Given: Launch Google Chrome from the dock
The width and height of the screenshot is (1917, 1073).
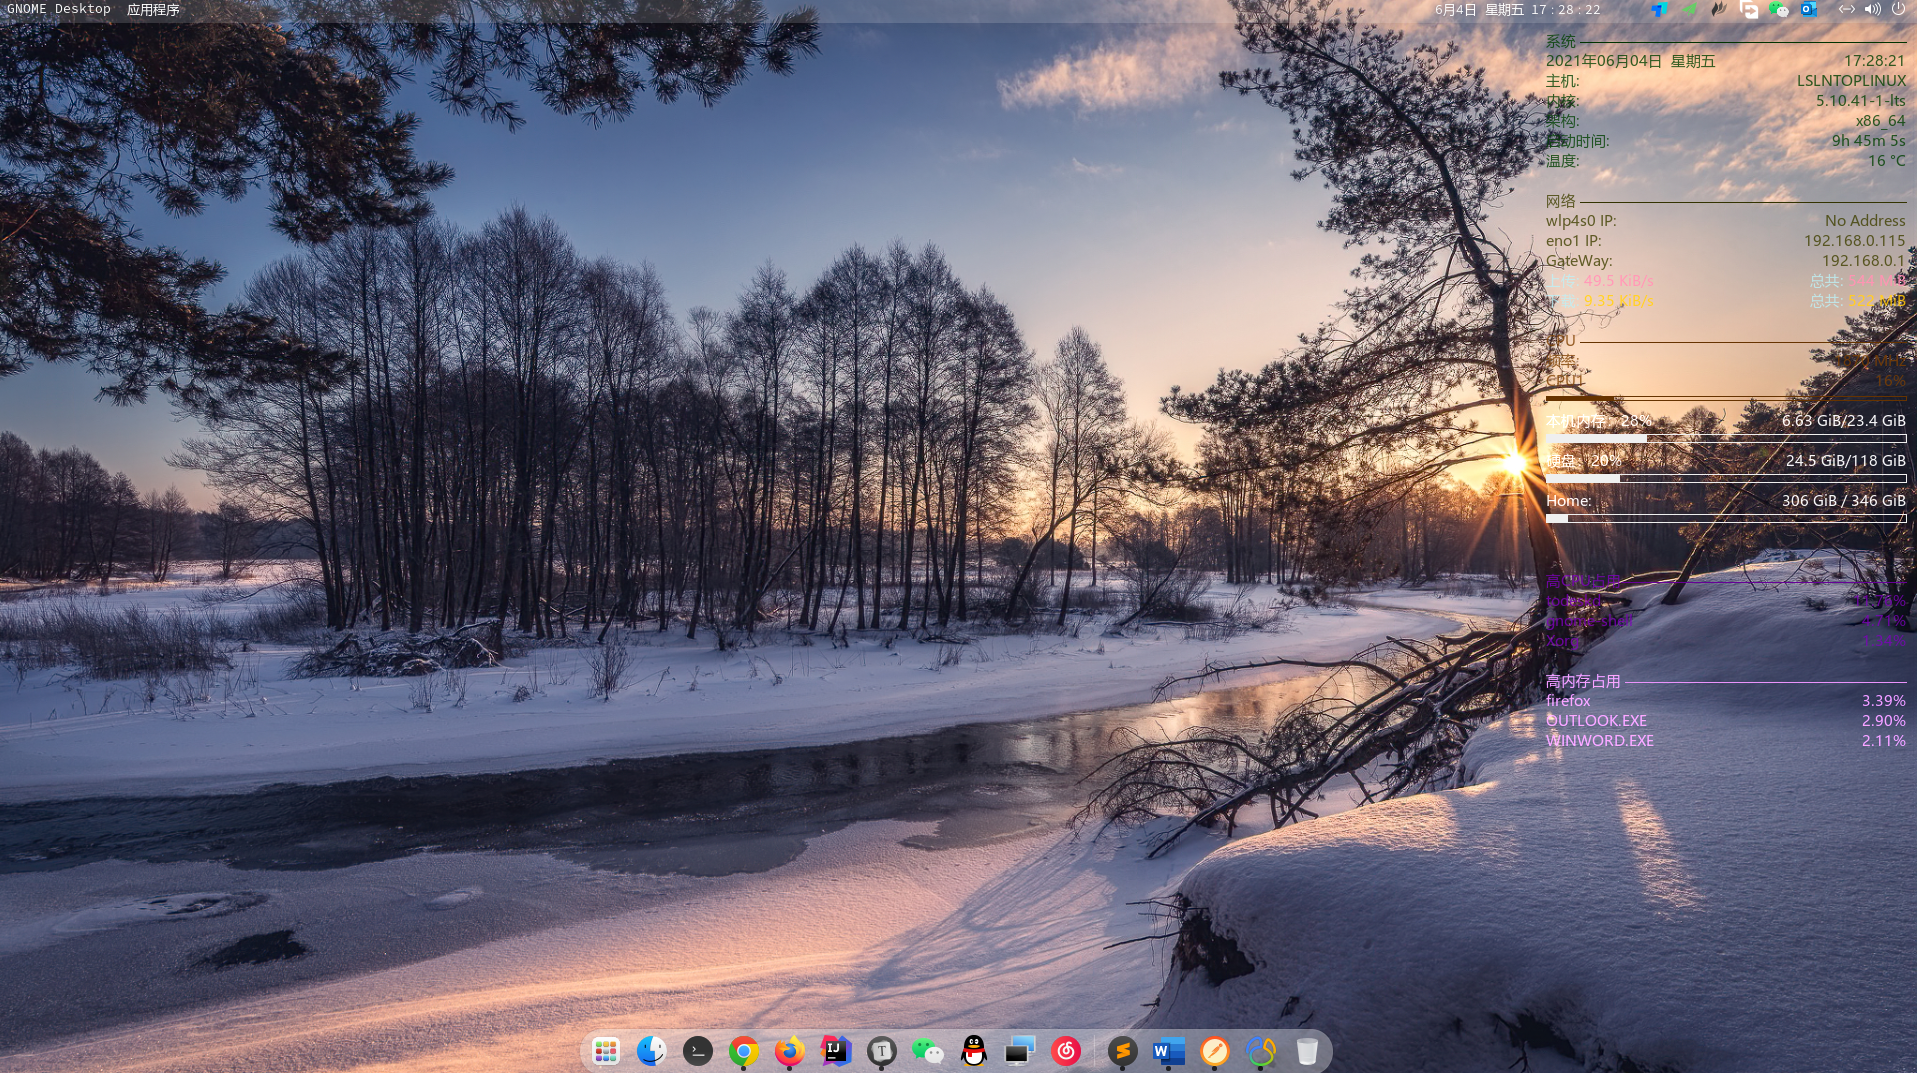Looking at the screenshot, I should pos(743,1051).
